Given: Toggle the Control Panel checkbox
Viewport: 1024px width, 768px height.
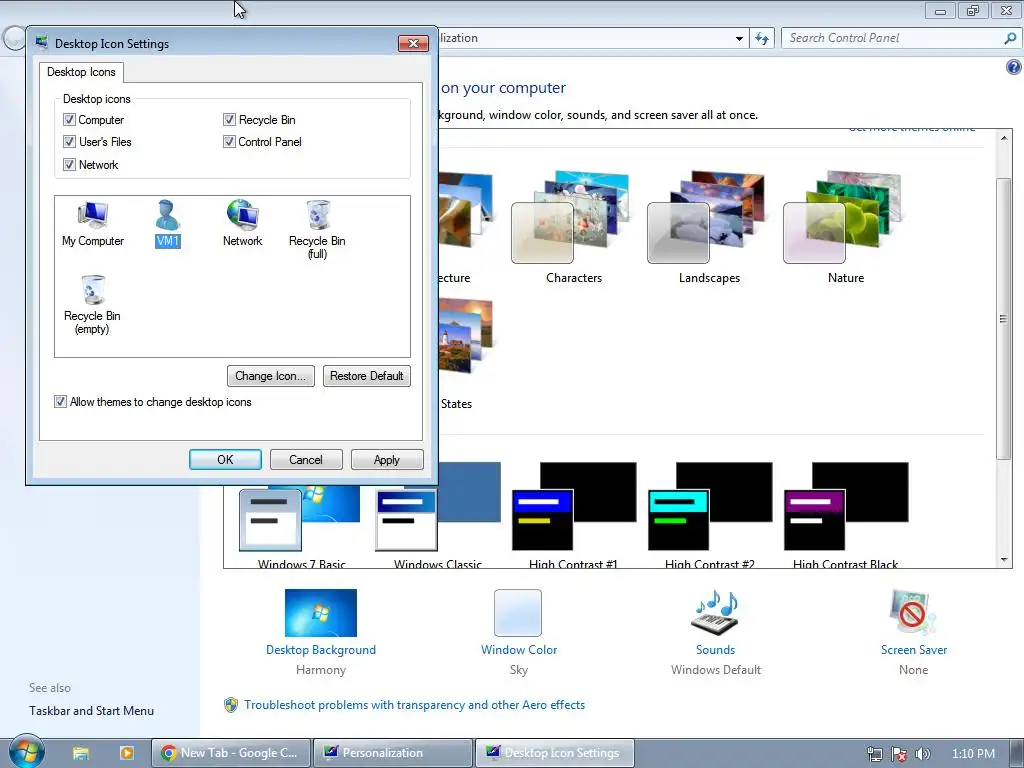Looking at the screenshot, I should (x=229, y=142).
